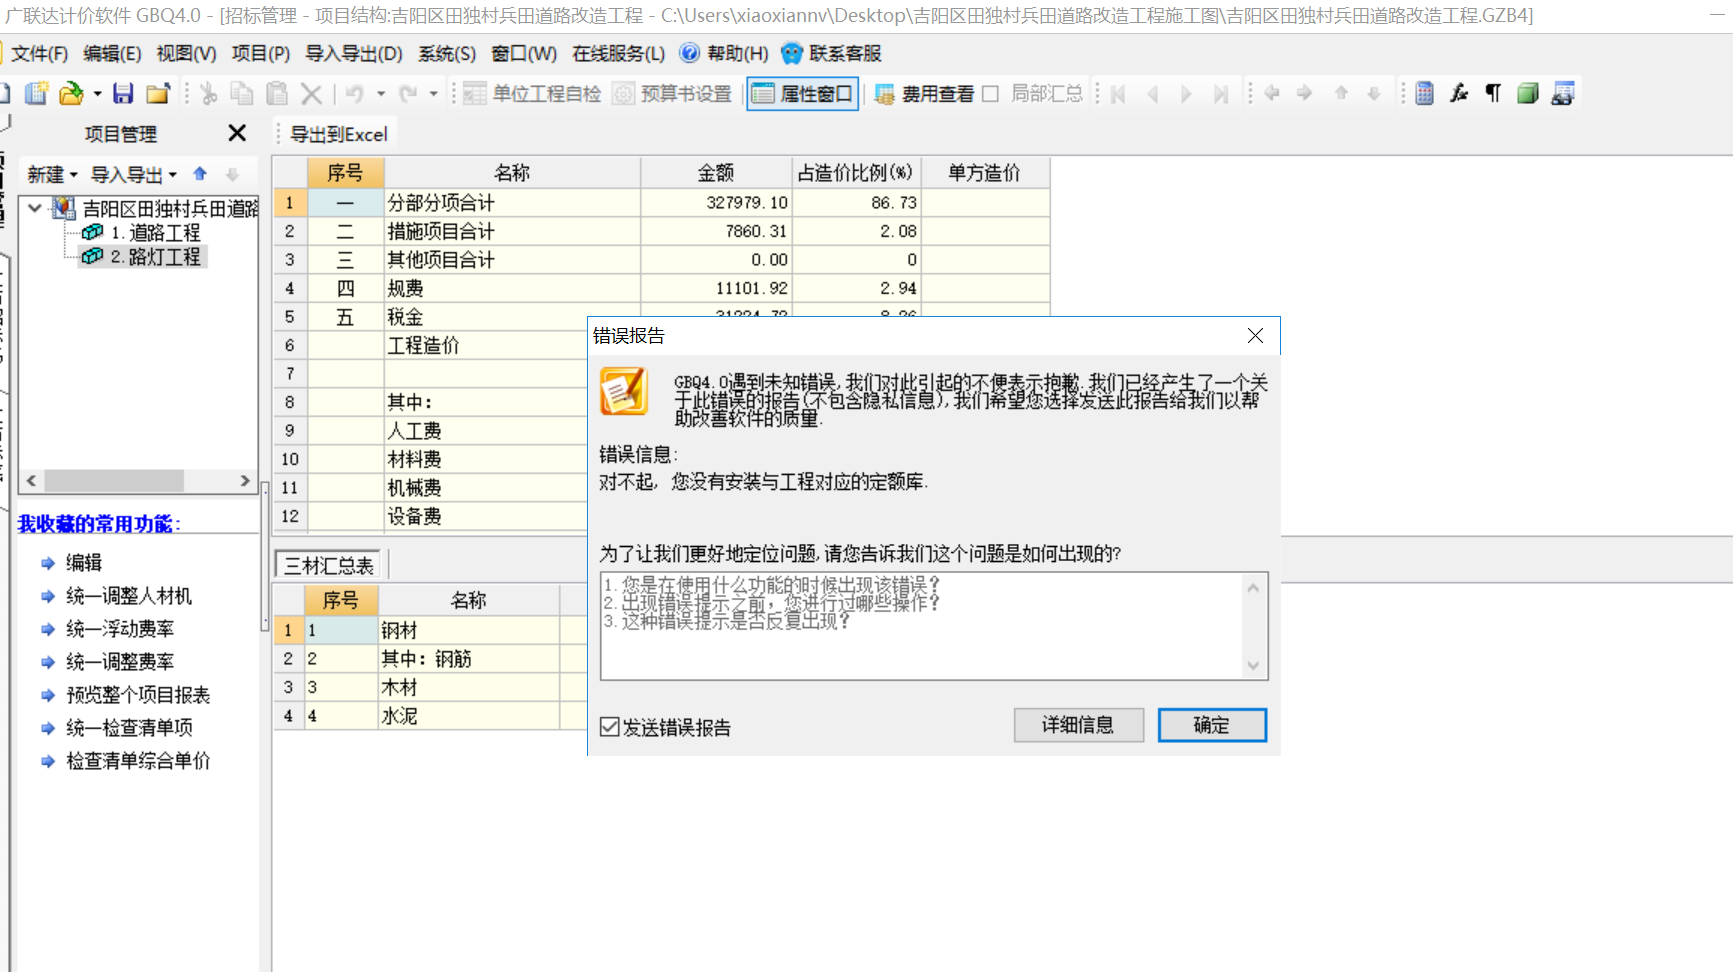Open 预算书设置 budget settings
Image resolution: width=1733 pixels, height=972 pixels.
[672, 93]
